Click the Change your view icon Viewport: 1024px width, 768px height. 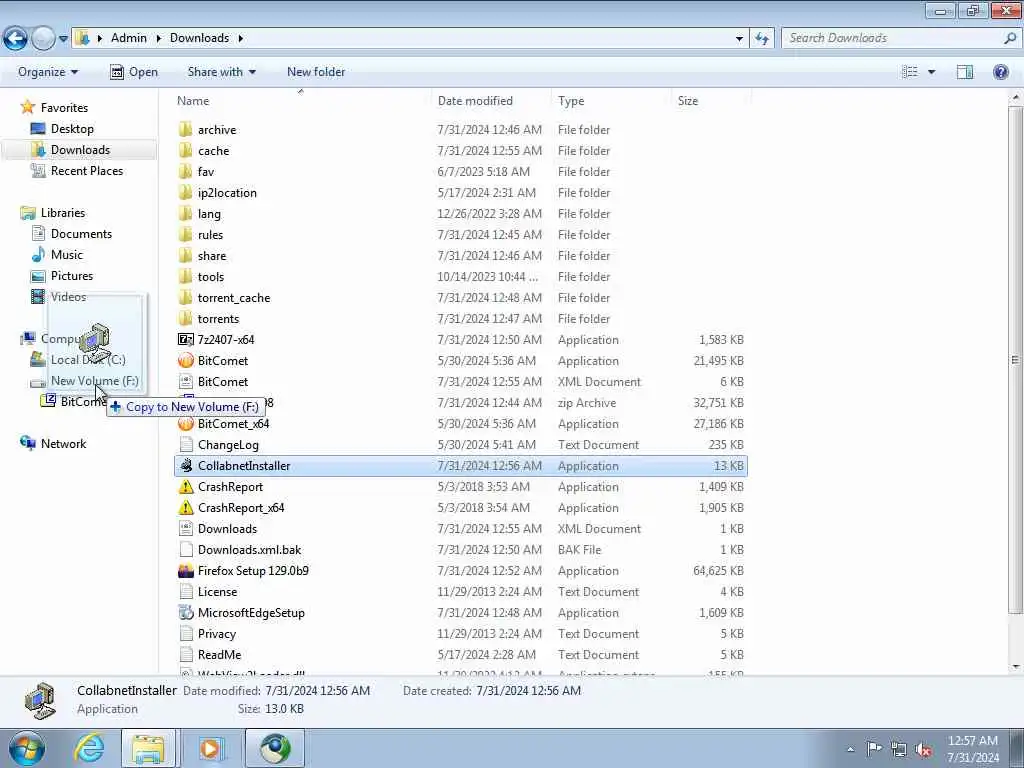(910, 72)
